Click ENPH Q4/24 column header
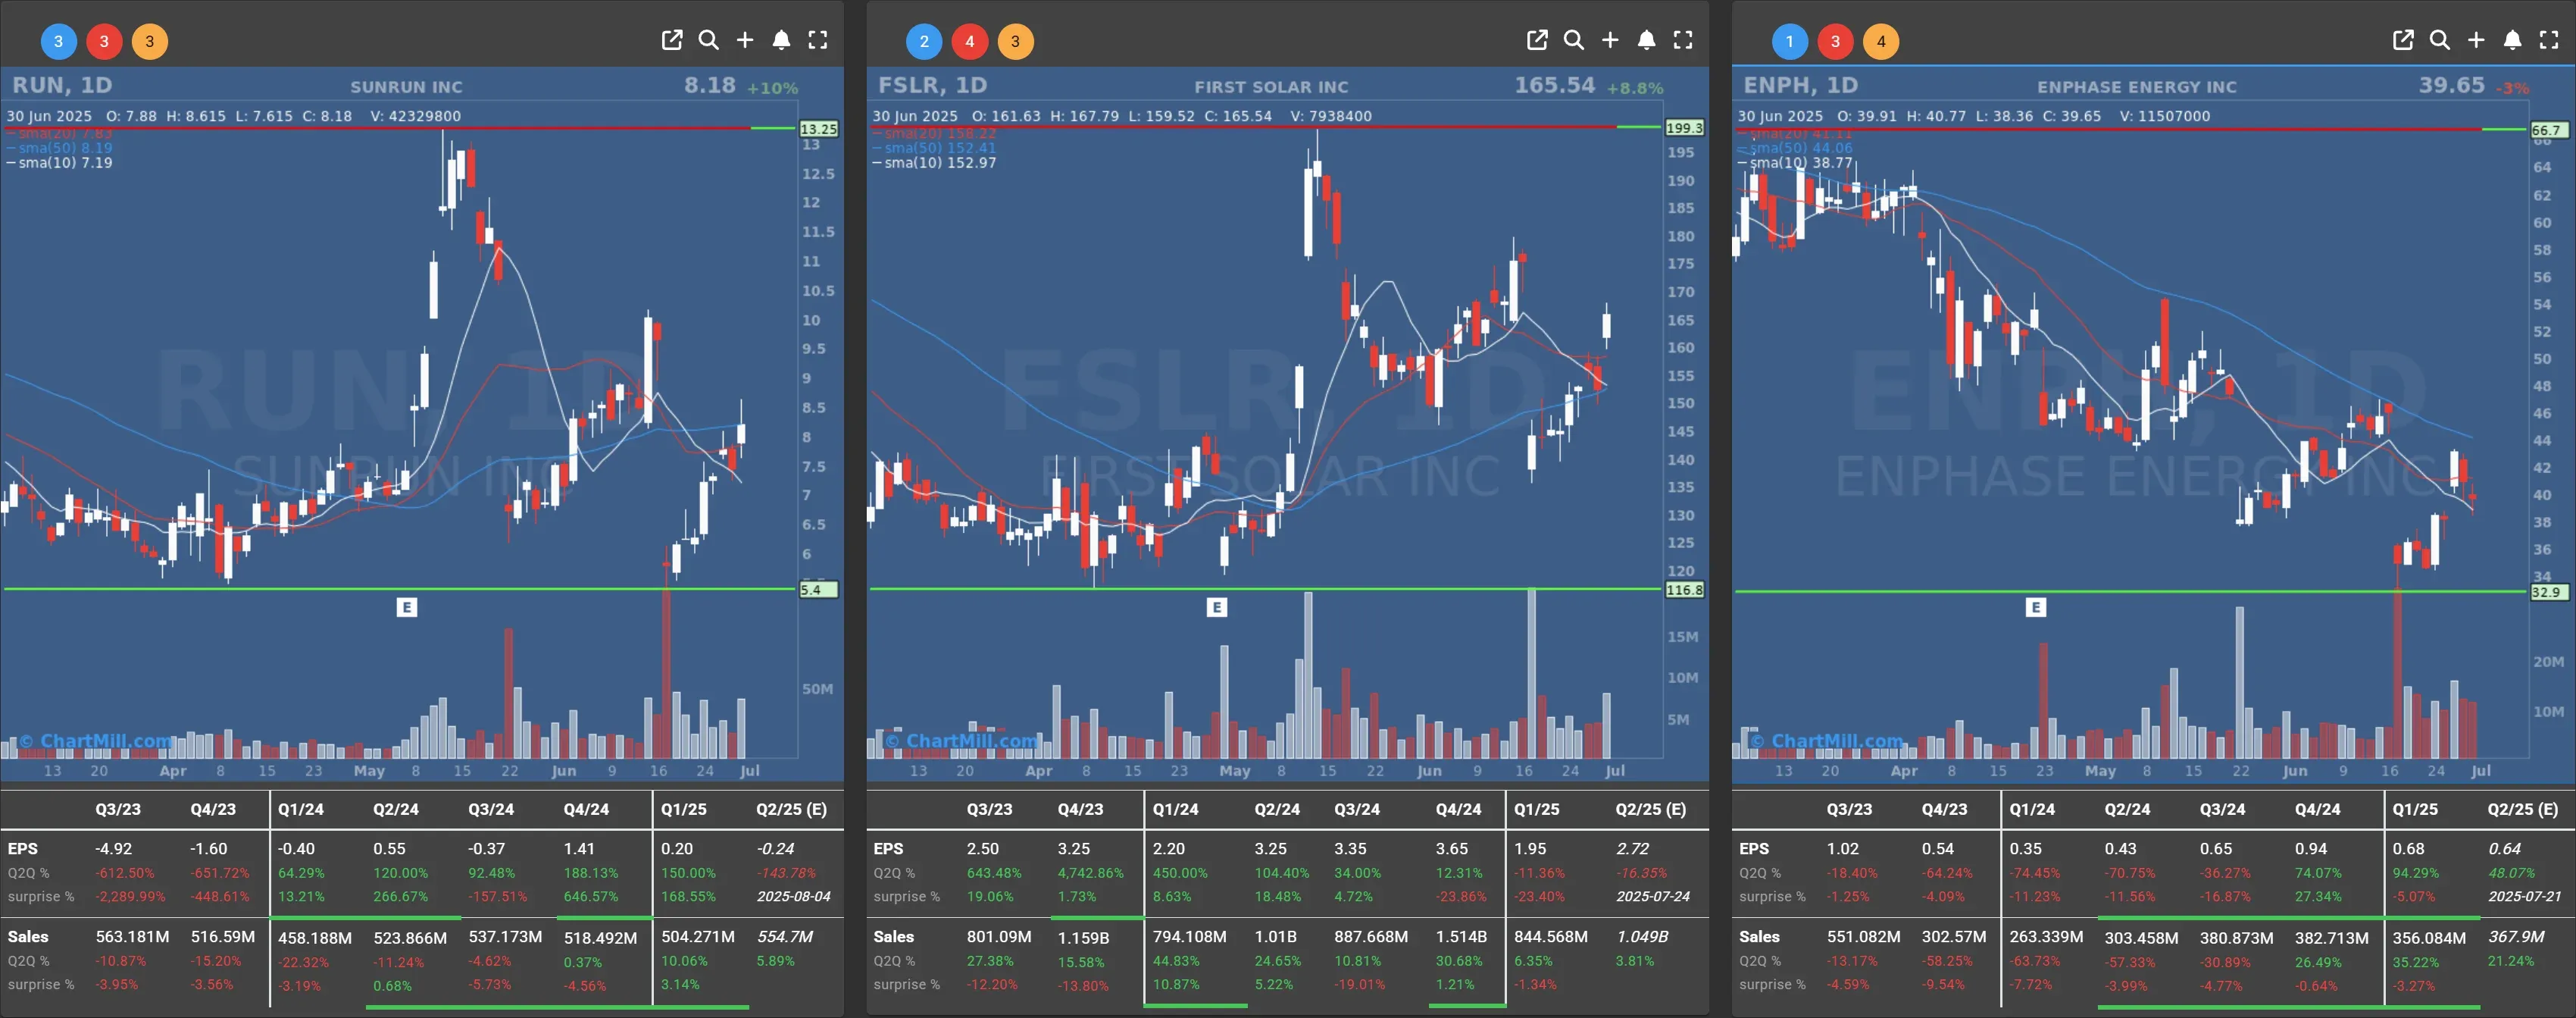 click(x=2317, y=809)
